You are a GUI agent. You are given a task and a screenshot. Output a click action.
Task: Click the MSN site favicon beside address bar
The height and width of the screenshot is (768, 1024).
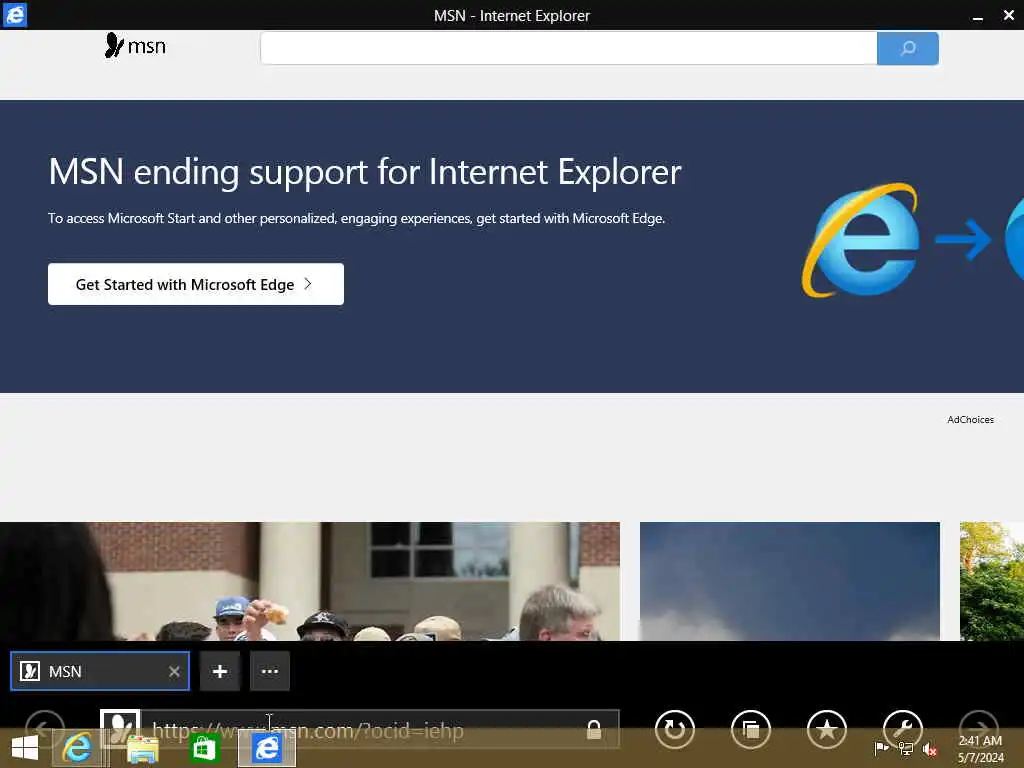(120, 727)
